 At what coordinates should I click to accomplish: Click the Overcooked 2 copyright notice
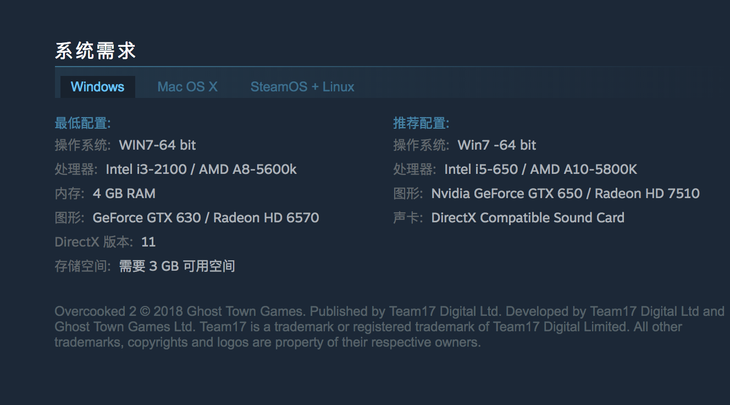[389, 327]
